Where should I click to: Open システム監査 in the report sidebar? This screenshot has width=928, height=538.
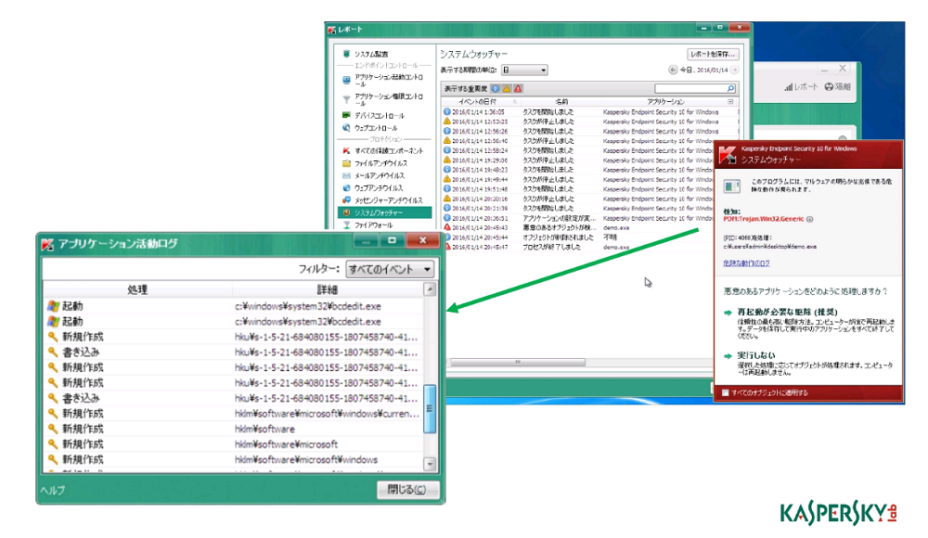pyautogui.click(x=370, y=54)
